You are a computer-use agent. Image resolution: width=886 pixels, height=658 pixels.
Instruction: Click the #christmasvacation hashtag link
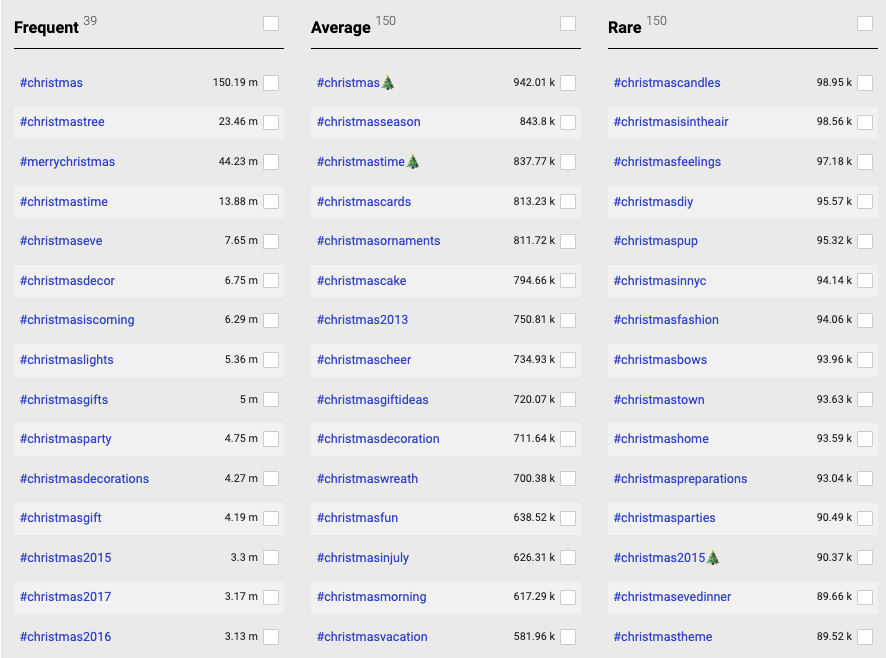(x=372, y=637)
